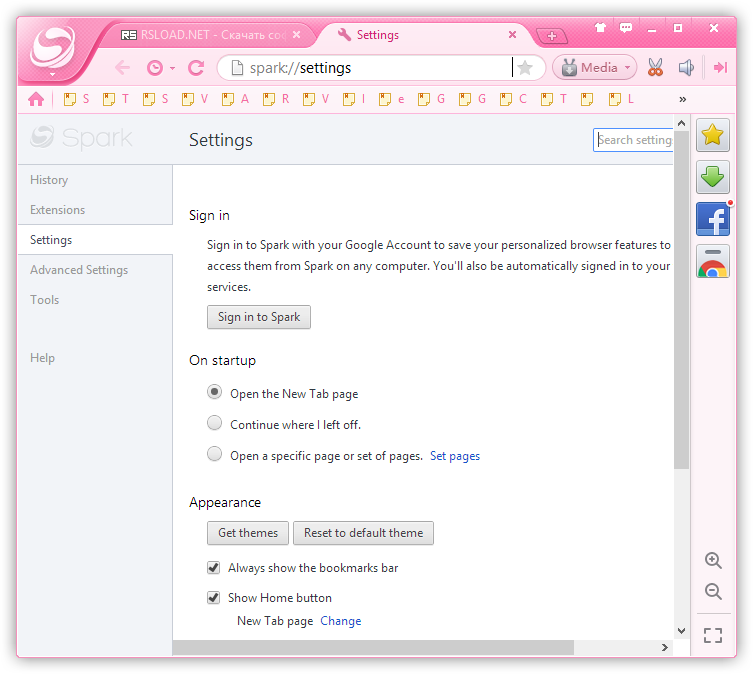This screenshot has width=753, height=674.
Task: Open the bookmark labeled A
Action: point(235,99)
